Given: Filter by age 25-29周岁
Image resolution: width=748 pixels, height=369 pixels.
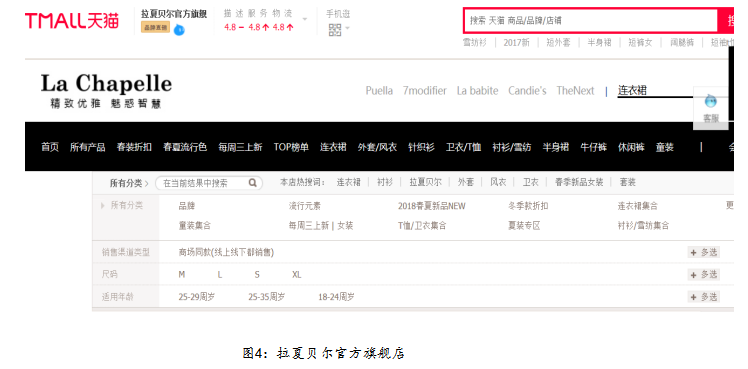Looking at the screenshot, I should tap(197, 297).
